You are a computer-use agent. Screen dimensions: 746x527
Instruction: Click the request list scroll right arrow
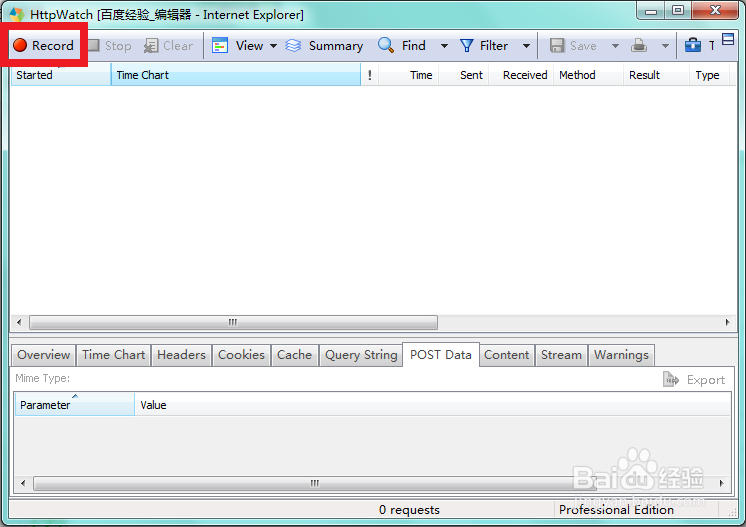click(x=727, y=322)
